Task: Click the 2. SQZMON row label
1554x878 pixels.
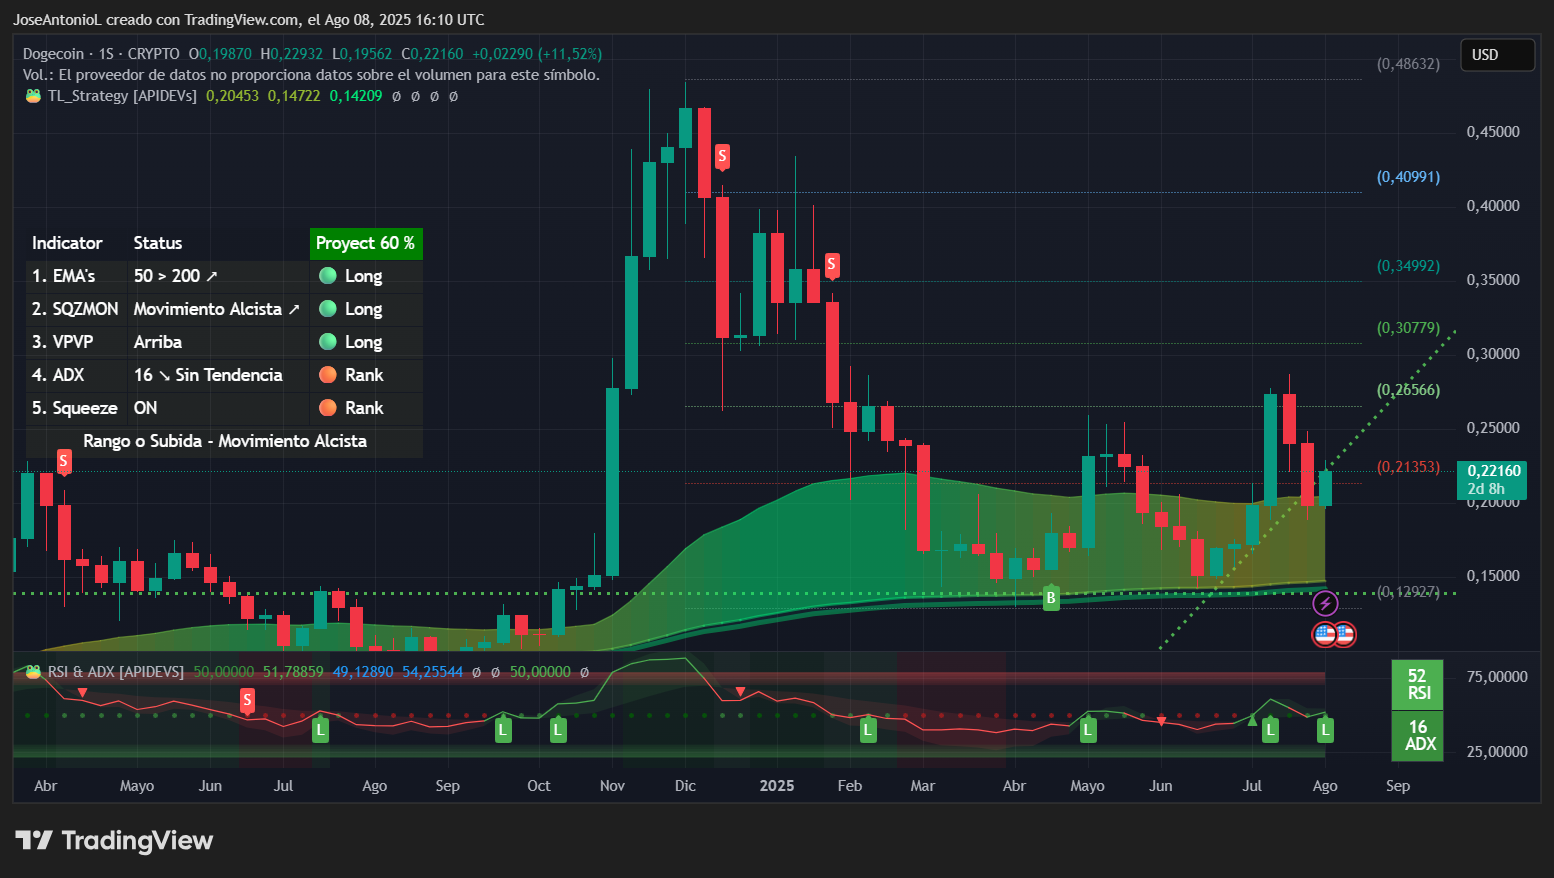Action: 75,309
